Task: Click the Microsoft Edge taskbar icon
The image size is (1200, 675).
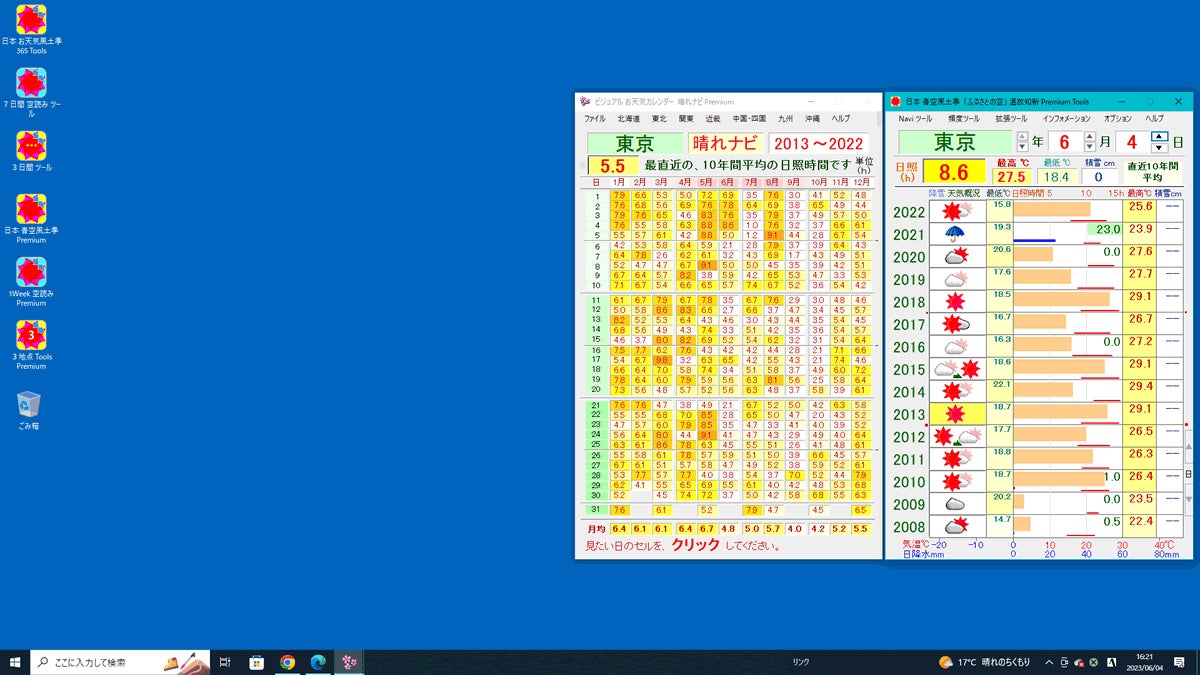Action: pyautogui.click(x=318, y=662)
